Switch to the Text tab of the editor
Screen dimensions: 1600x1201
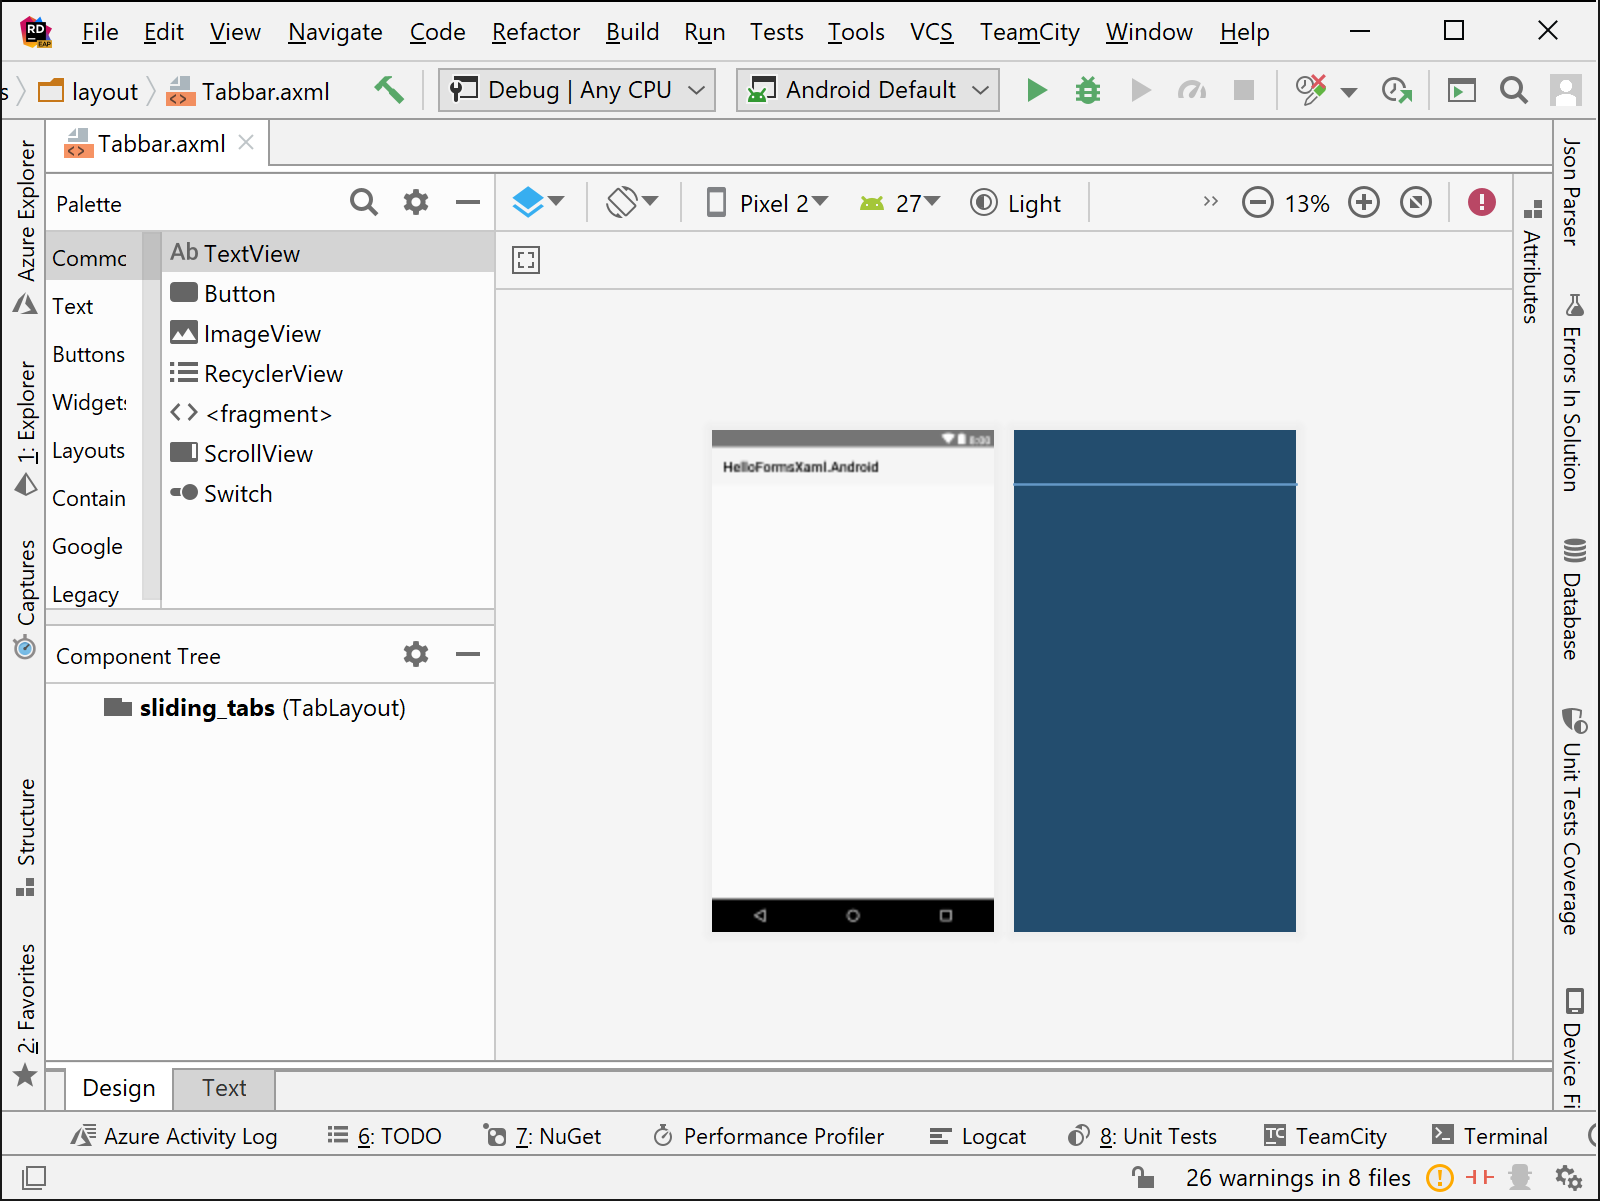[224, 1088]
